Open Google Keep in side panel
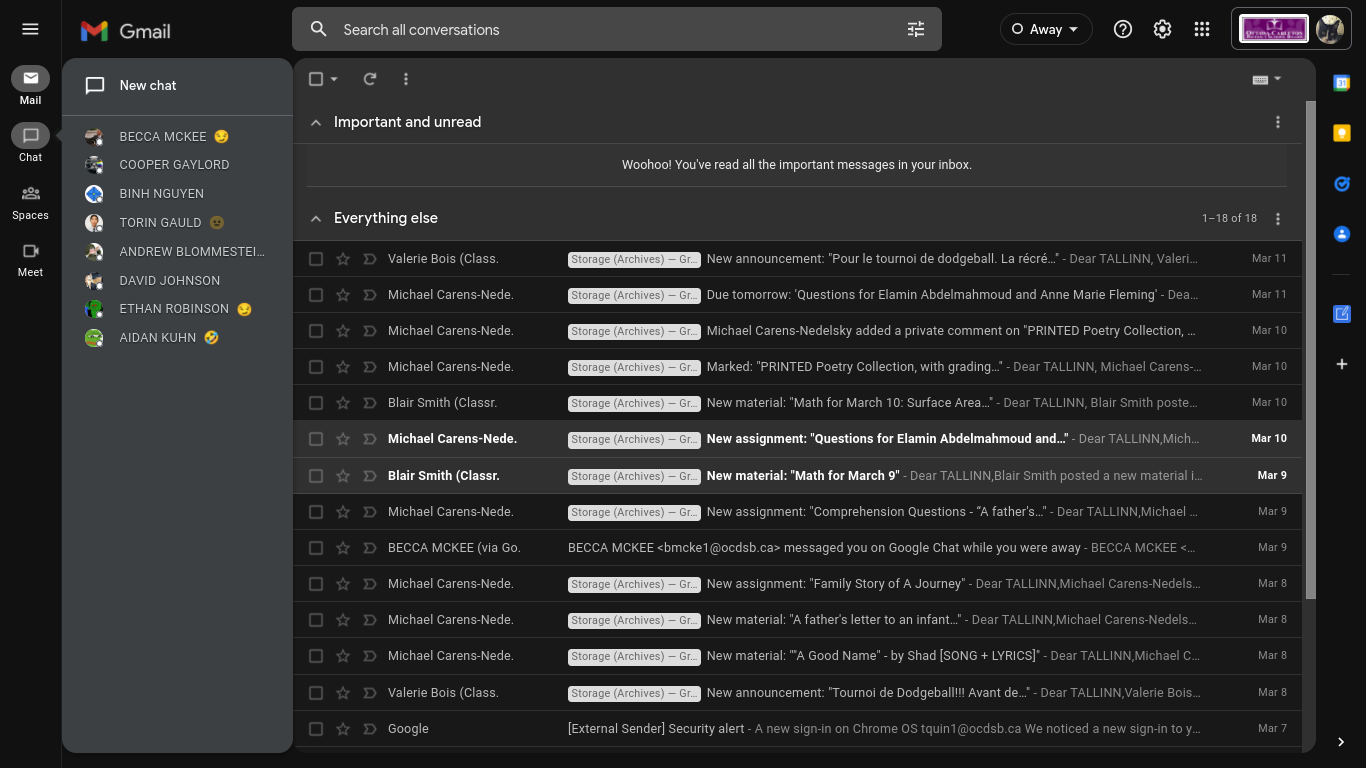The image size is (1366, 768). point(1342,133)
